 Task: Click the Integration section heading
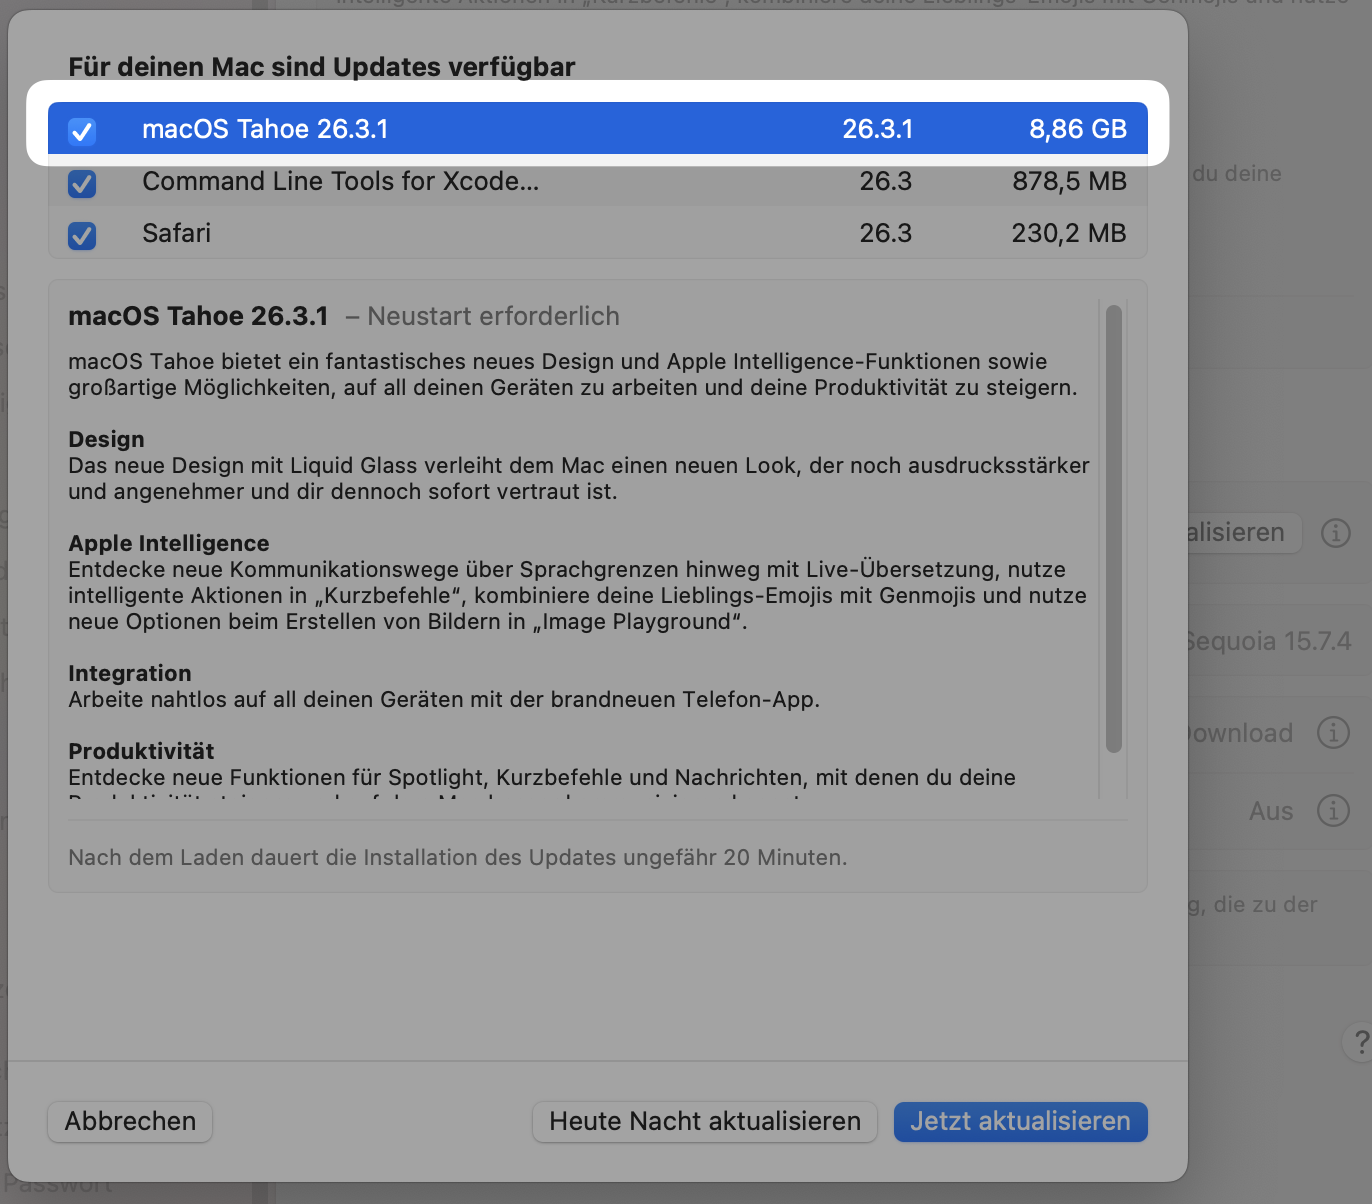click(130, 673)
